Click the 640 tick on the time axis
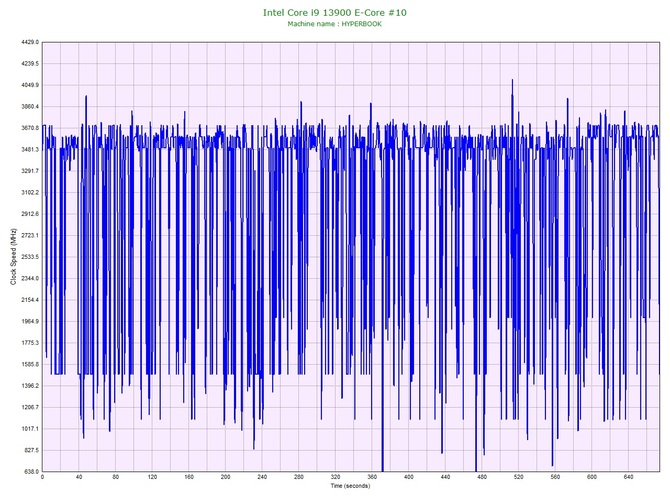670x503 pixels. click(629, 477)
